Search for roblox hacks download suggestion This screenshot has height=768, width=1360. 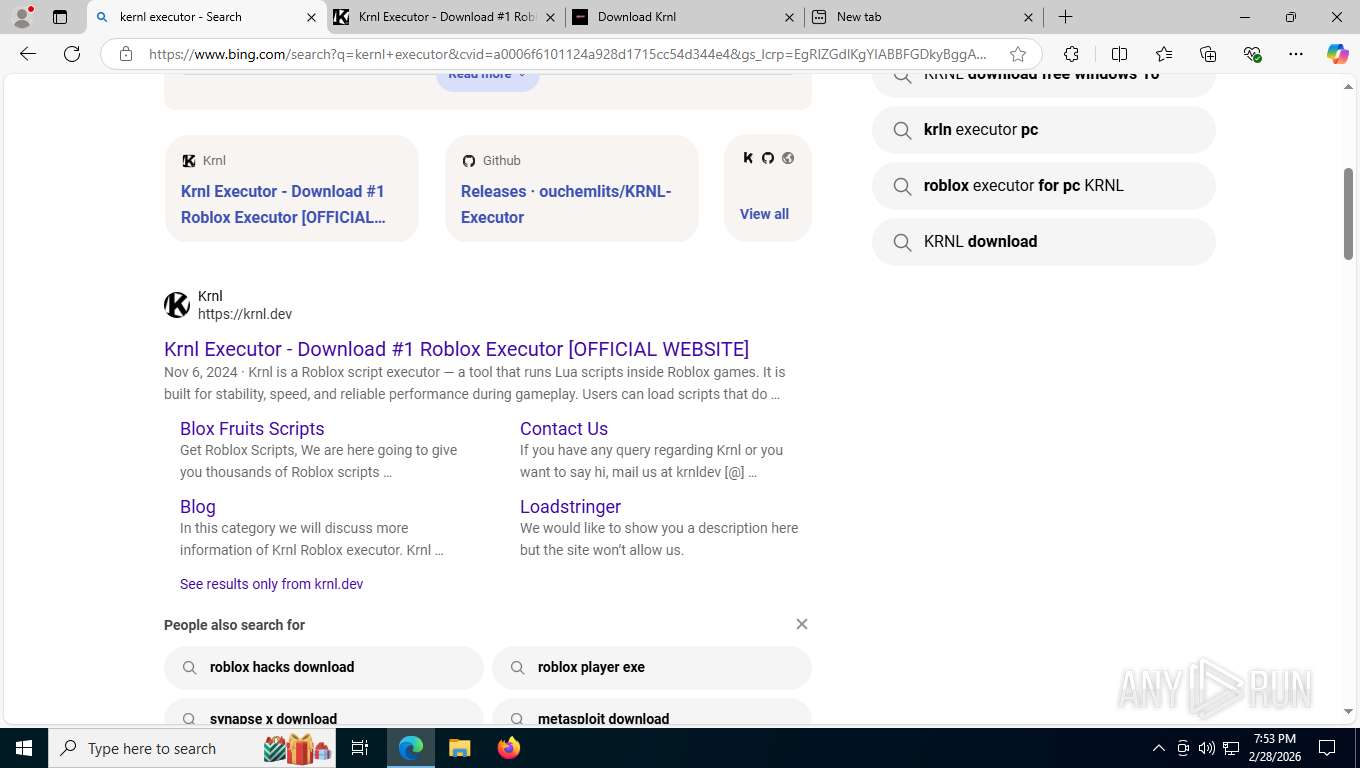click(324, 667)
